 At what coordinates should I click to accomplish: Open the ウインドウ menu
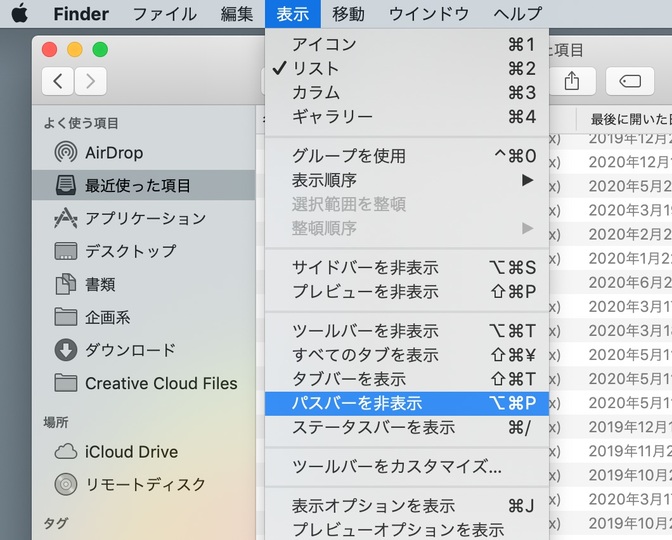[429, 14]
